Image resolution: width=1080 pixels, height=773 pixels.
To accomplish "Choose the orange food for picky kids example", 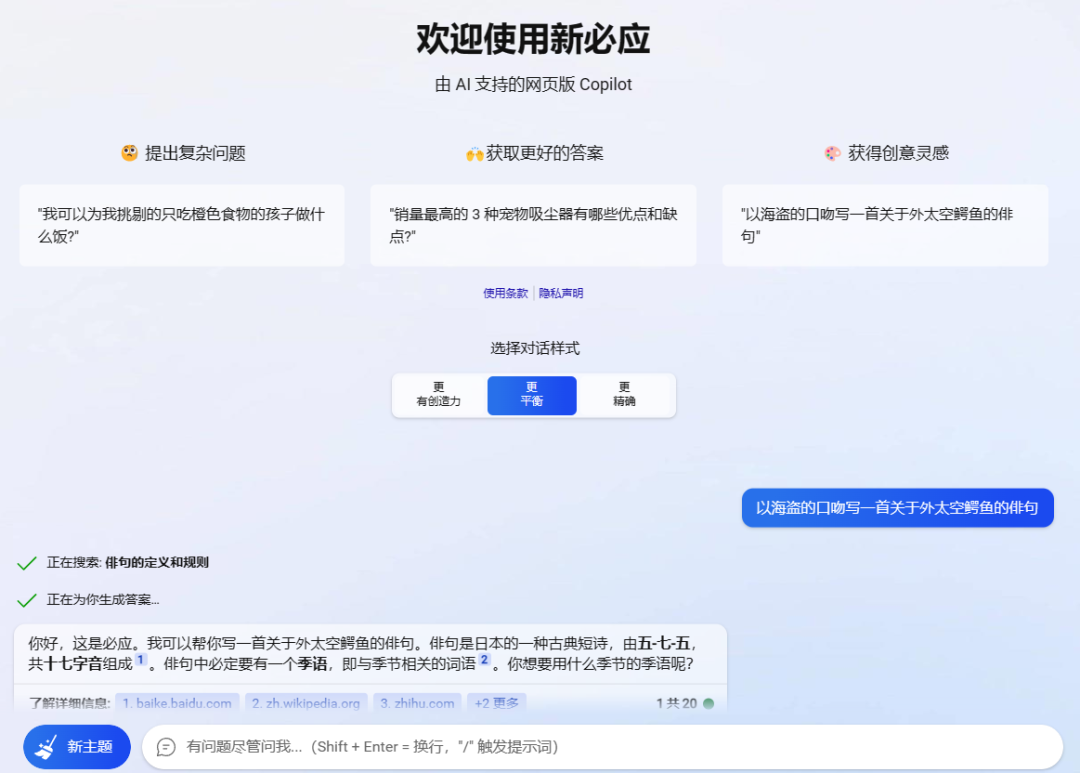I will click(182, 225).
